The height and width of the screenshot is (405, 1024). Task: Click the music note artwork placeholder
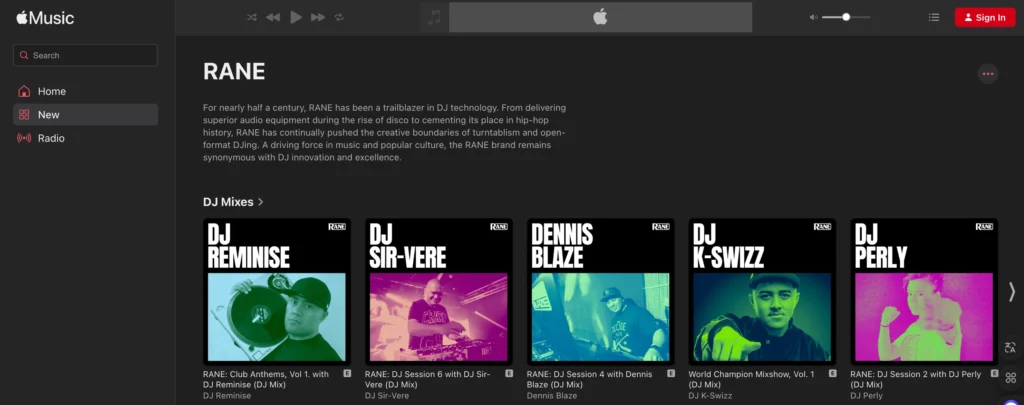coord(434,18)
